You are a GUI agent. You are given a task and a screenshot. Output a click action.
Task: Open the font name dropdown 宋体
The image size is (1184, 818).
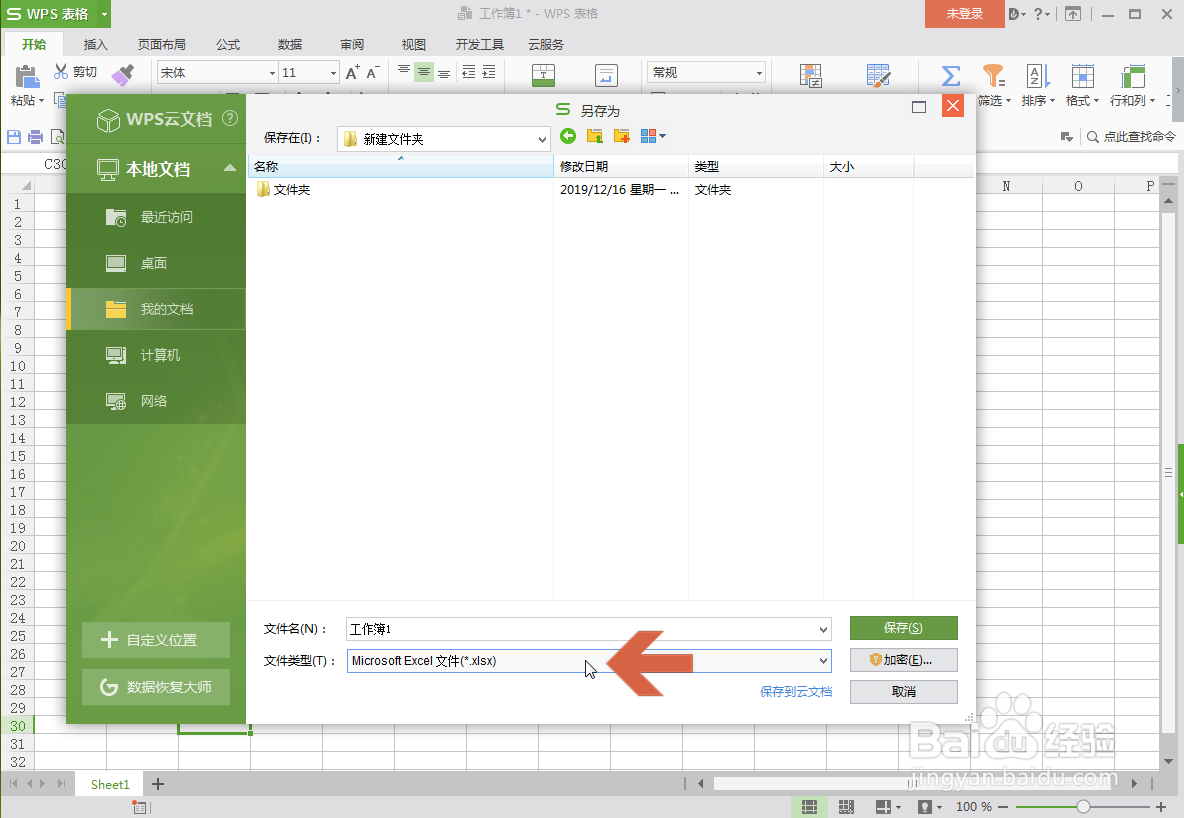tap(272, 73)
